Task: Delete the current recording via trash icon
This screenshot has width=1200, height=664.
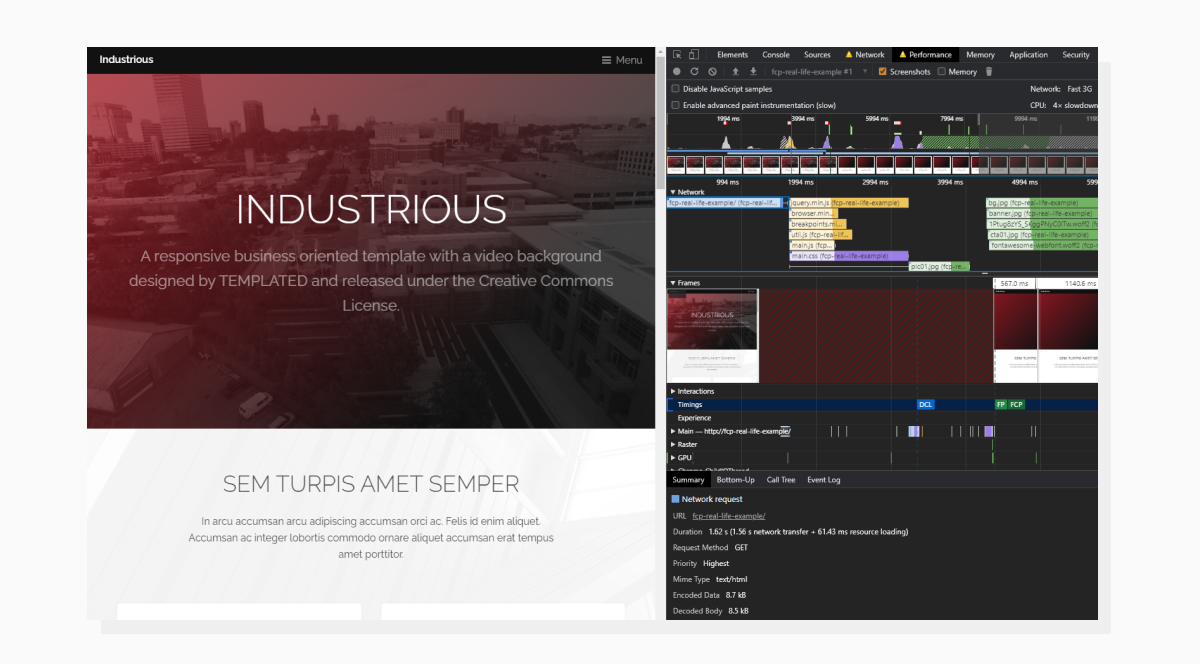Action: 988,72
